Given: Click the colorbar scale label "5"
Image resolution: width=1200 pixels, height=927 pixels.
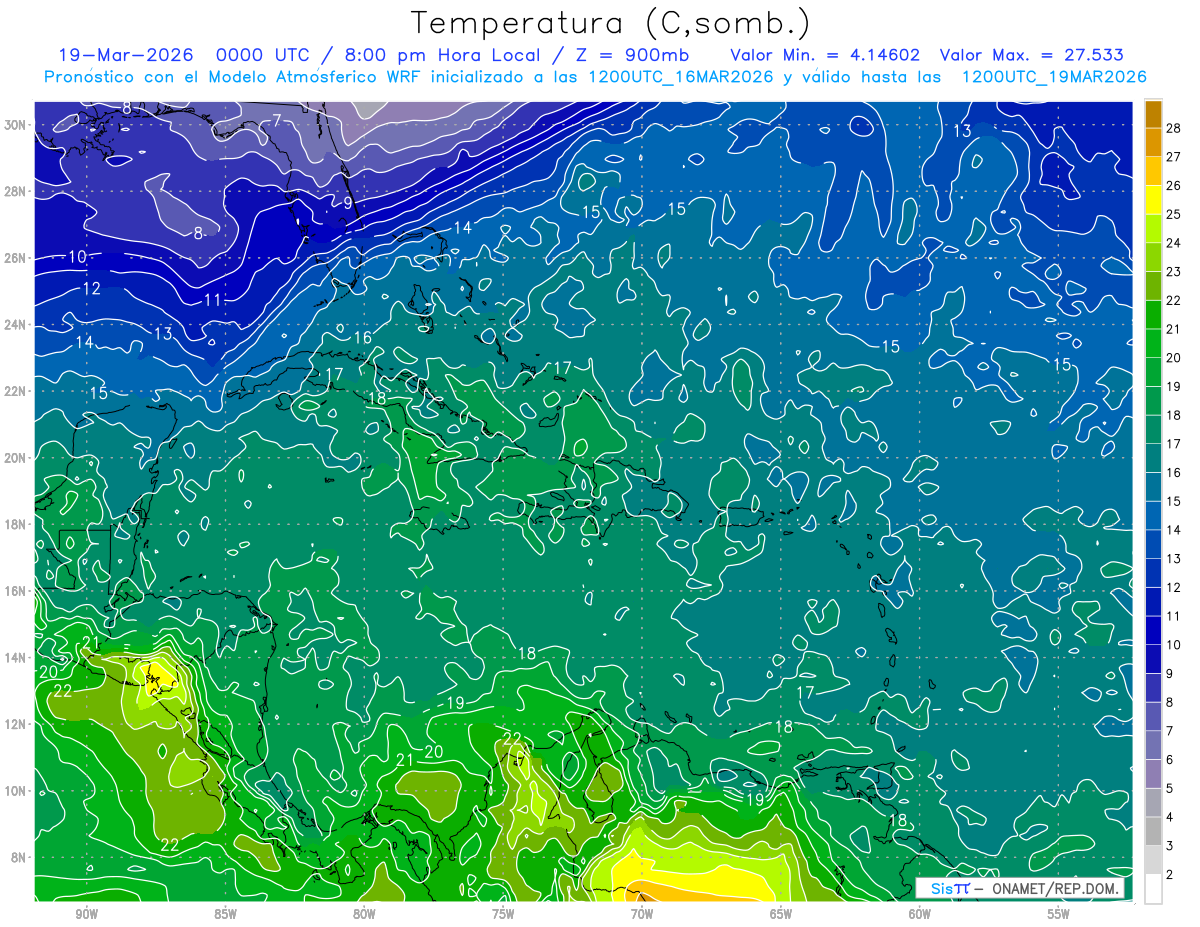Looking at the screenshot, I should point(1169,789).
